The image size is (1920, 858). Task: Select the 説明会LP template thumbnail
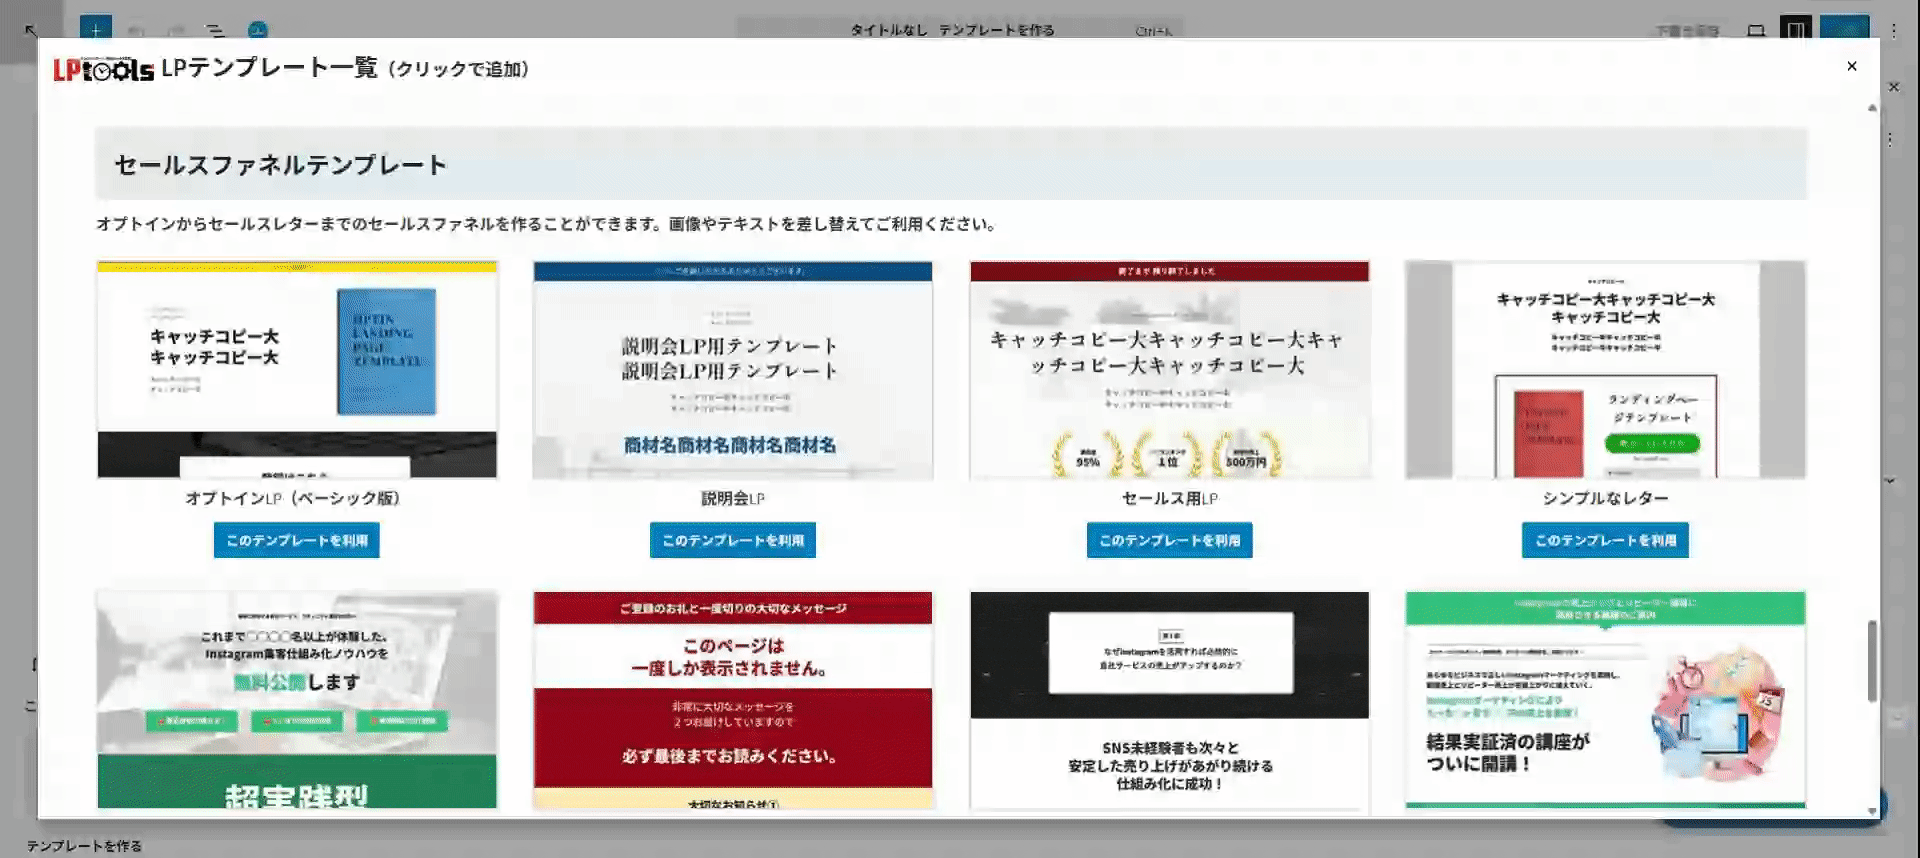(x=733, y=369)
